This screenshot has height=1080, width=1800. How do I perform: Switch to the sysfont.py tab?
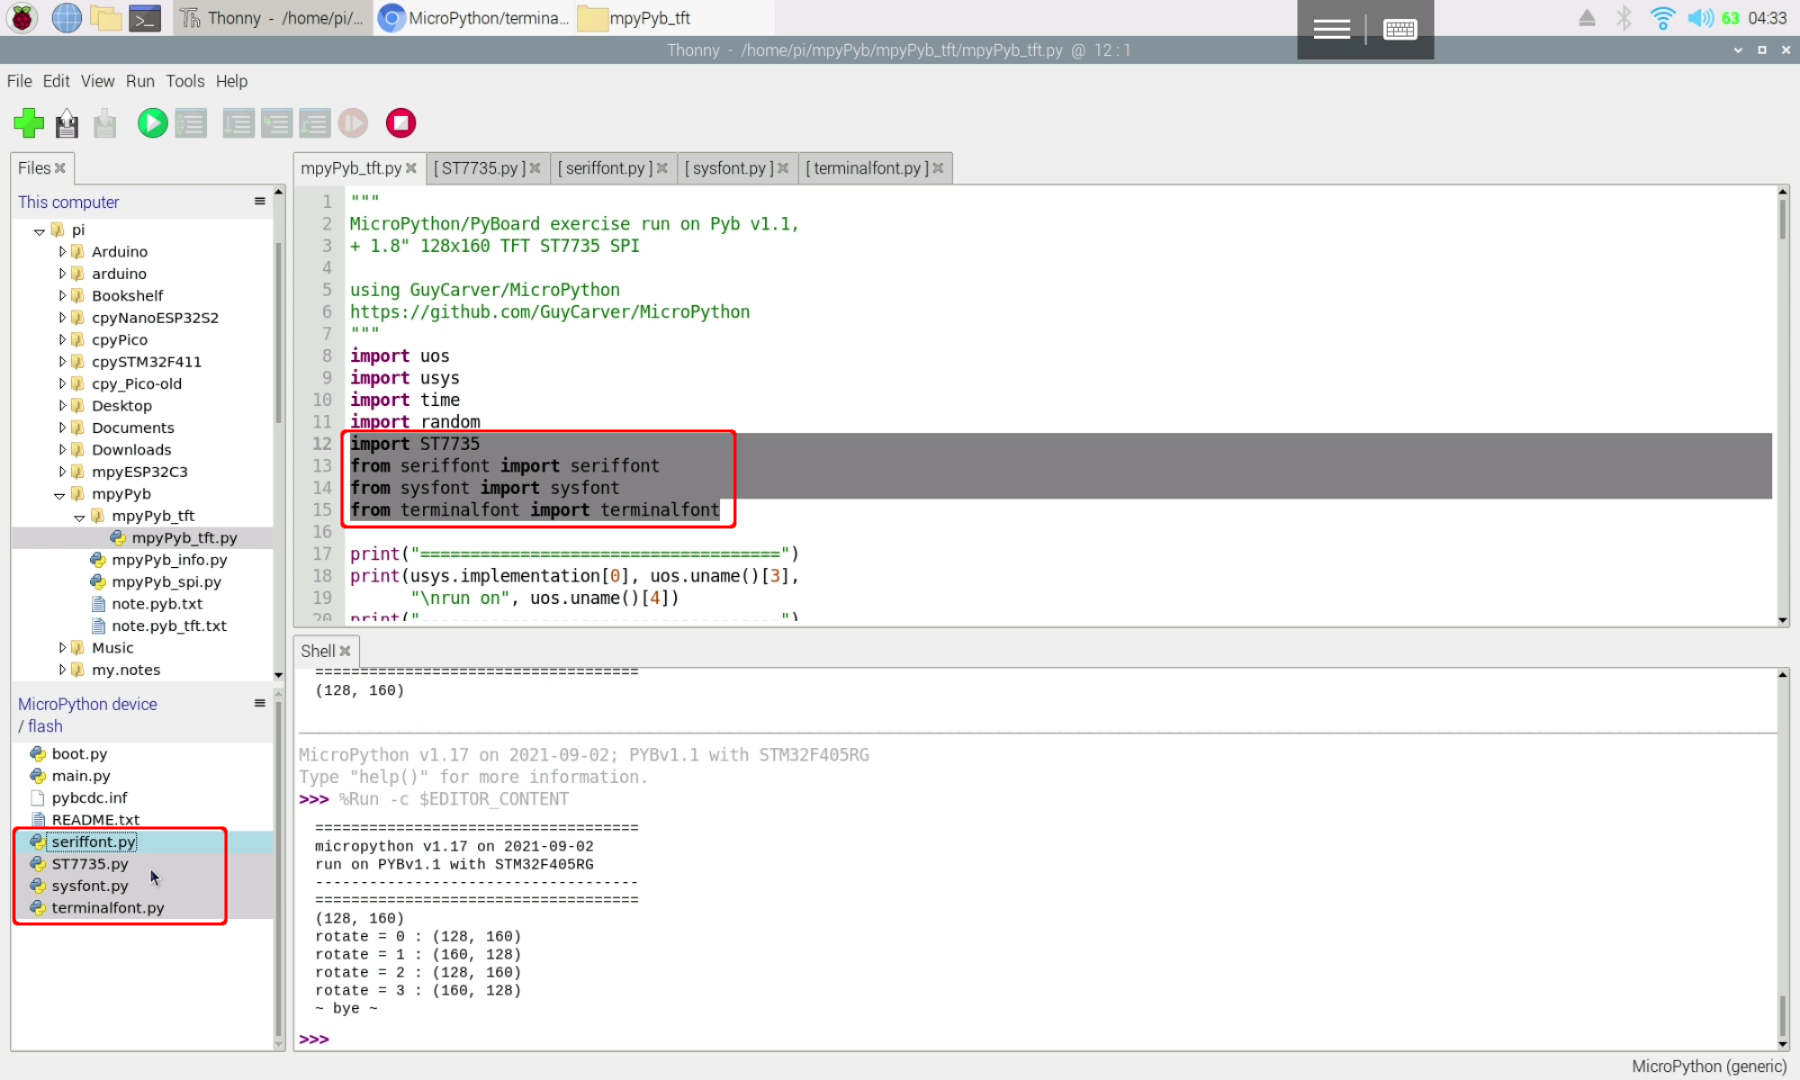[730, 167]
